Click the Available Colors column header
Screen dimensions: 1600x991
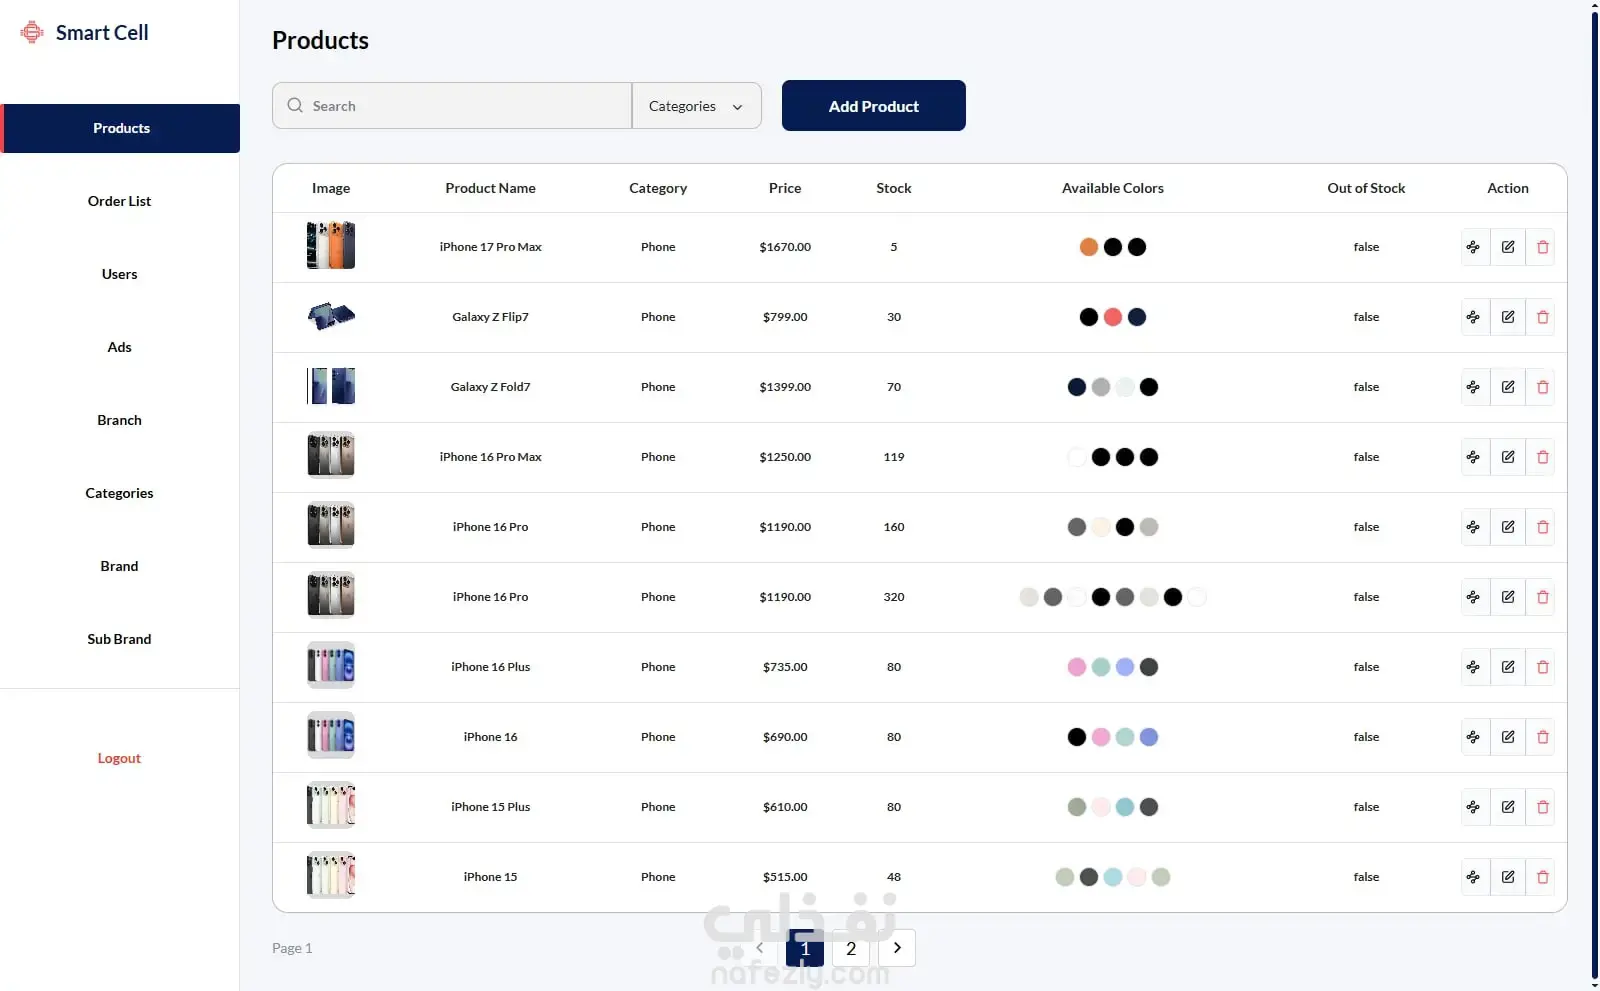click(x=1113, y=188)
